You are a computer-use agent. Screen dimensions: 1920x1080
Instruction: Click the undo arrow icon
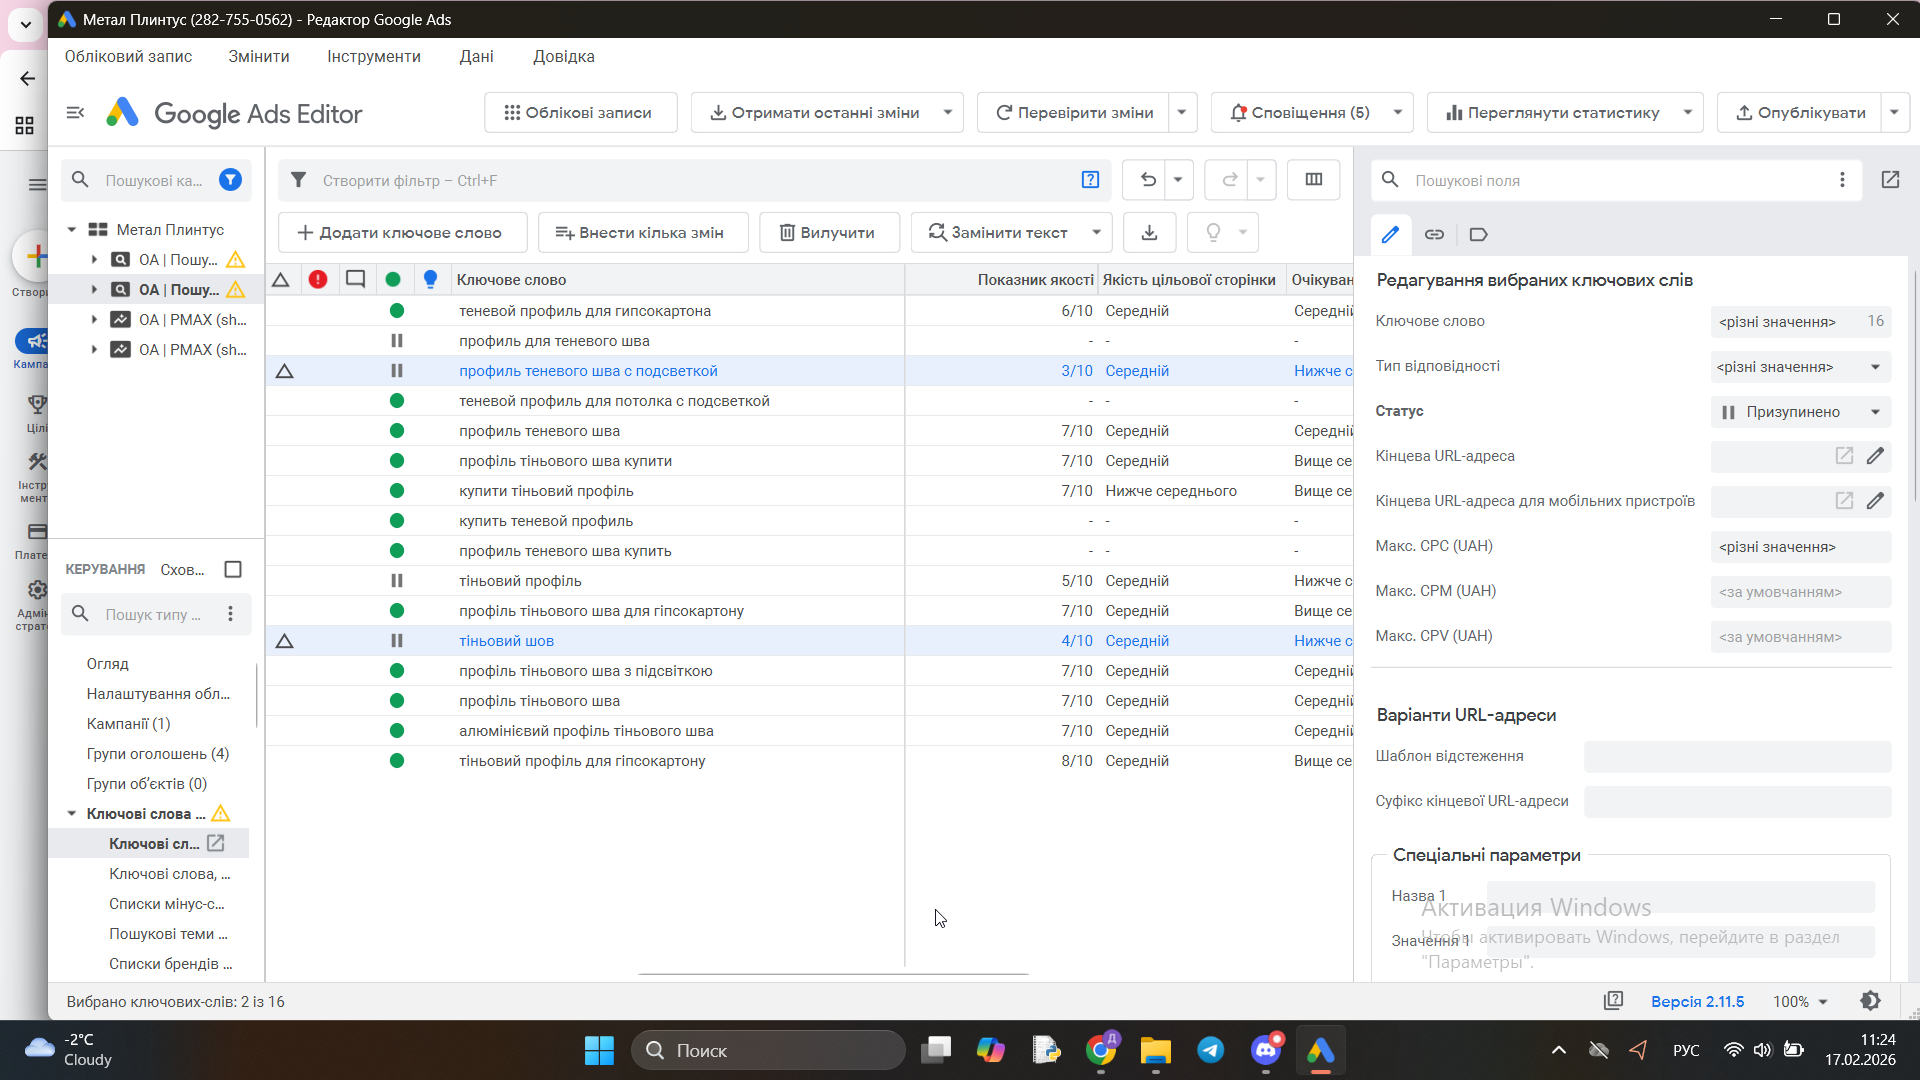click(1148, 180)
